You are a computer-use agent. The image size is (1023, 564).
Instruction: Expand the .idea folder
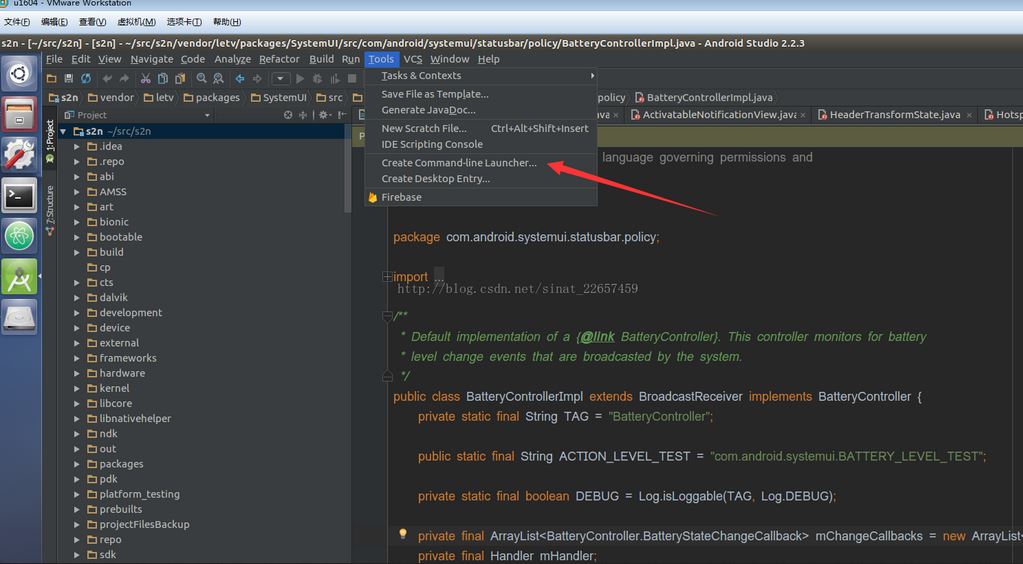point(77,146)
